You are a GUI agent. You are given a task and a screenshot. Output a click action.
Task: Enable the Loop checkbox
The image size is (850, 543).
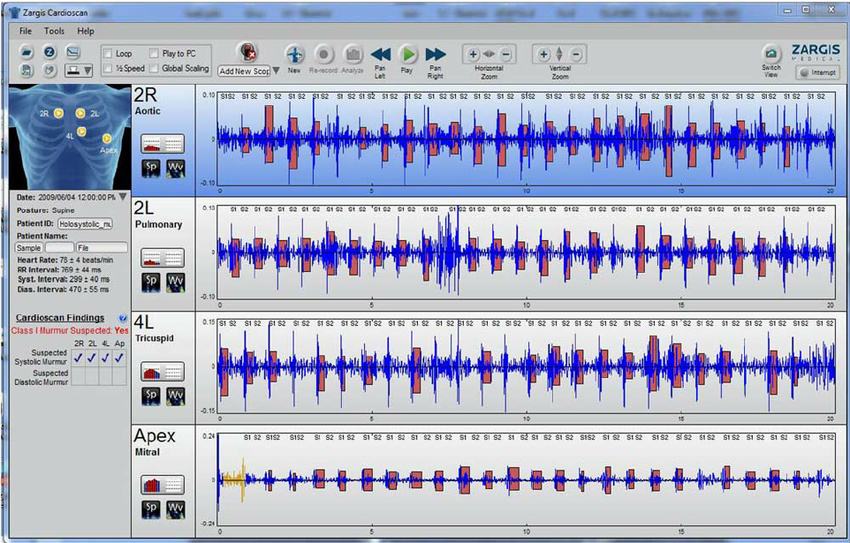109,53
